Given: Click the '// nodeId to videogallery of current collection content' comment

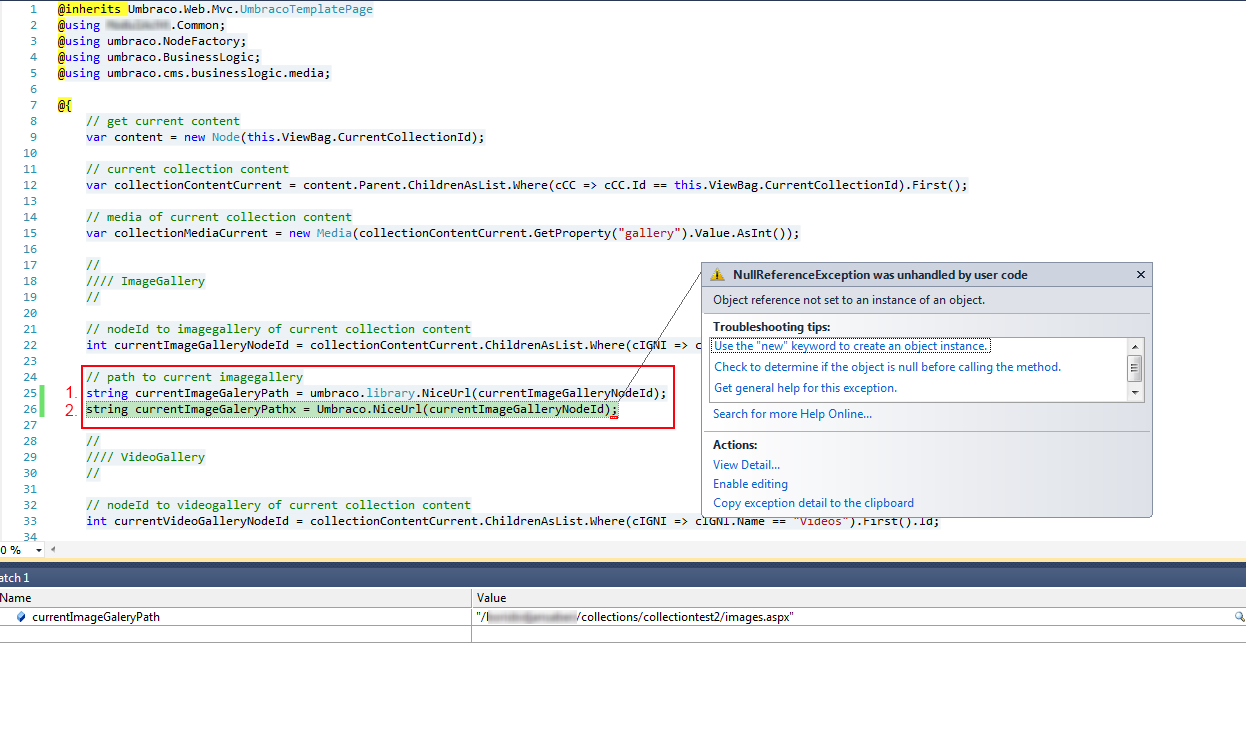Looking at the screenshot, I should pos(278,505).
